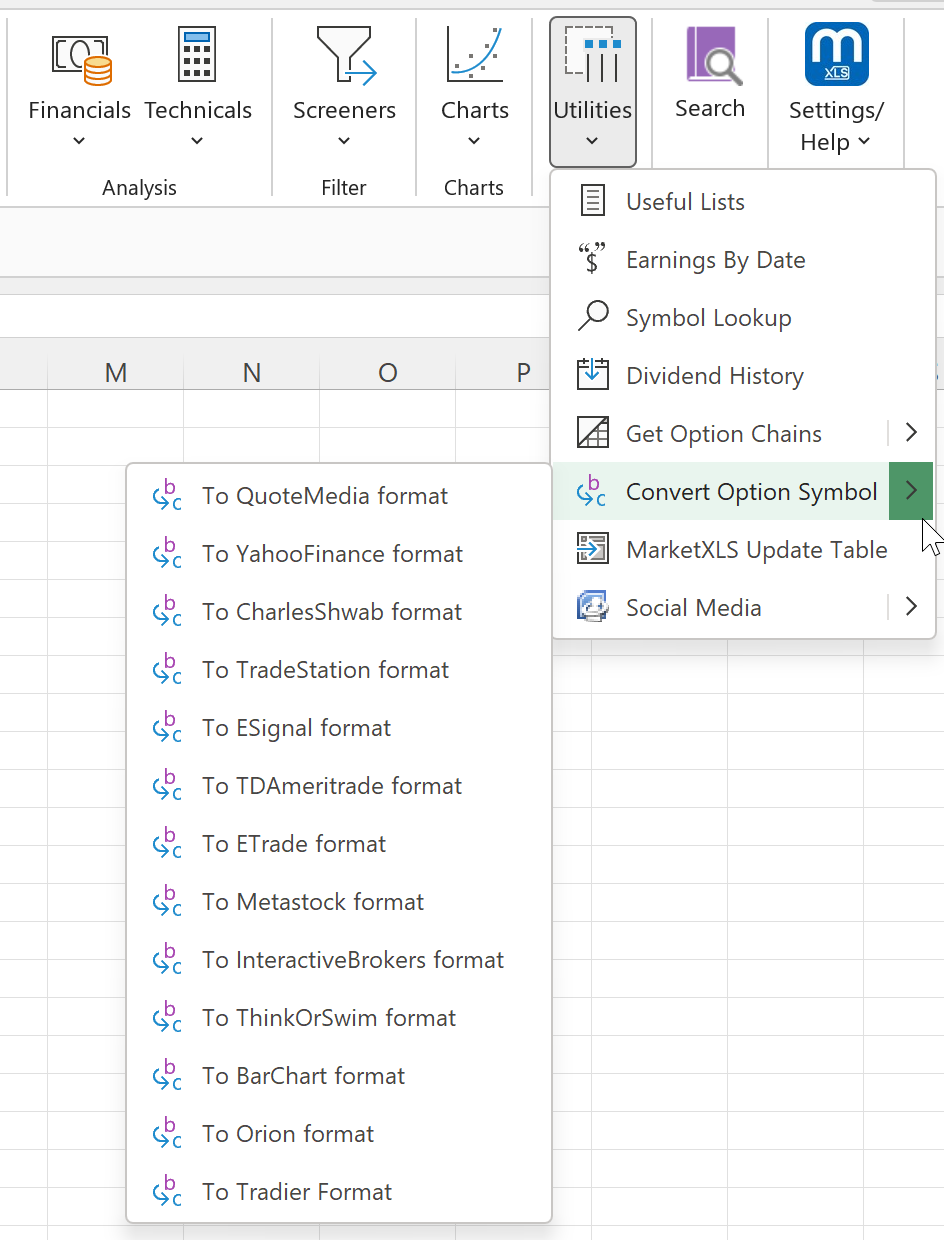This screenshot has width=944, height=1240.
Task: Open the Technicals calculator icon
Action: [197, 55]
